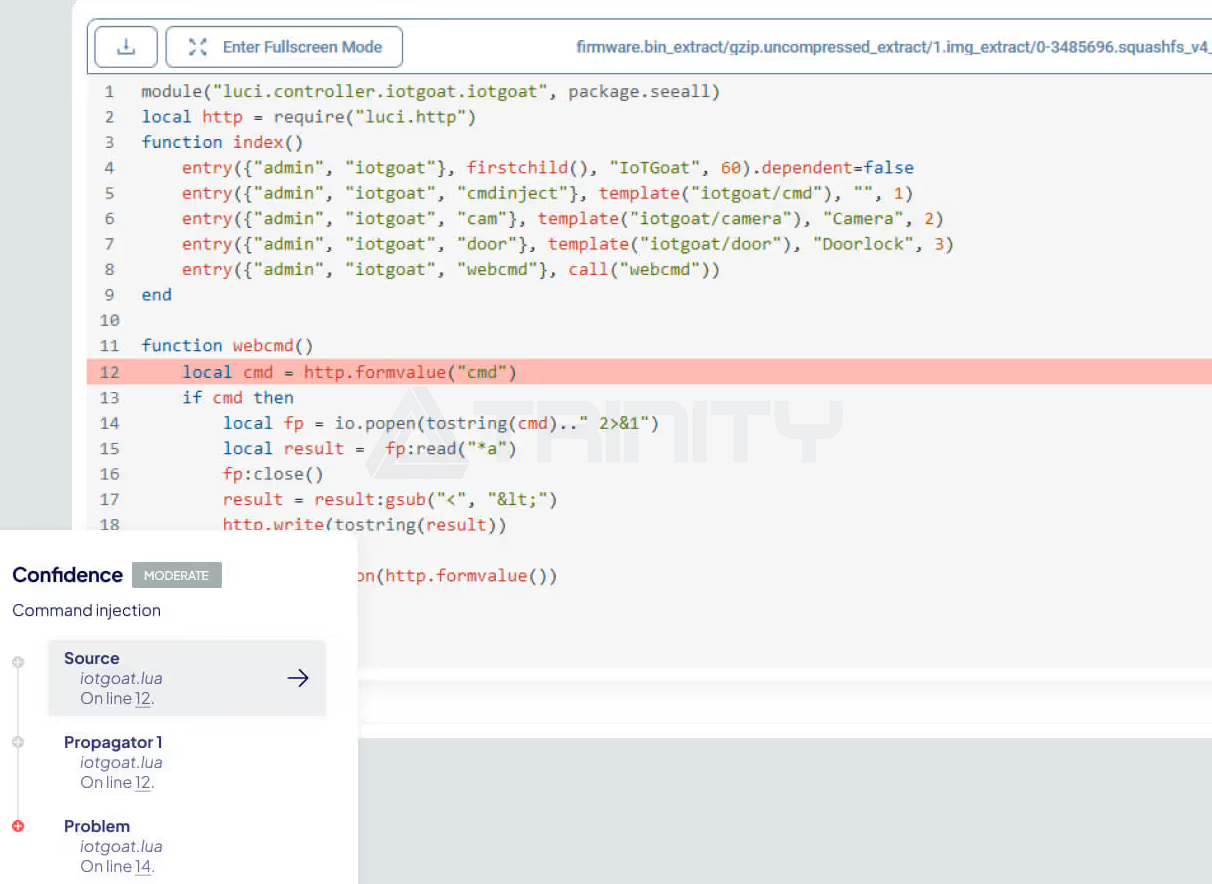The height and width of the screenshot is (884, 1212).
Task: Select the Problem step title
Action: [97, 826]
